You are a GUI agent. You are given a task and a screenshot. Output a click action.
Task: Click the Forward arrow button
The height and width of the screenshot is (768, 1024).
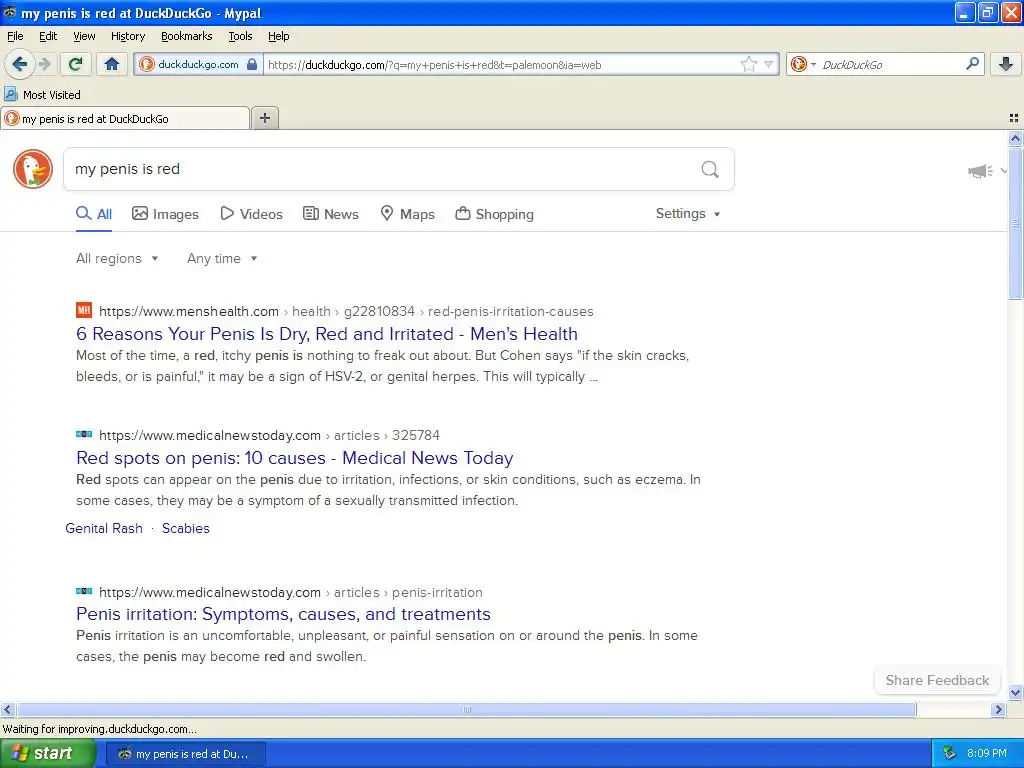[x=44, y=64]
